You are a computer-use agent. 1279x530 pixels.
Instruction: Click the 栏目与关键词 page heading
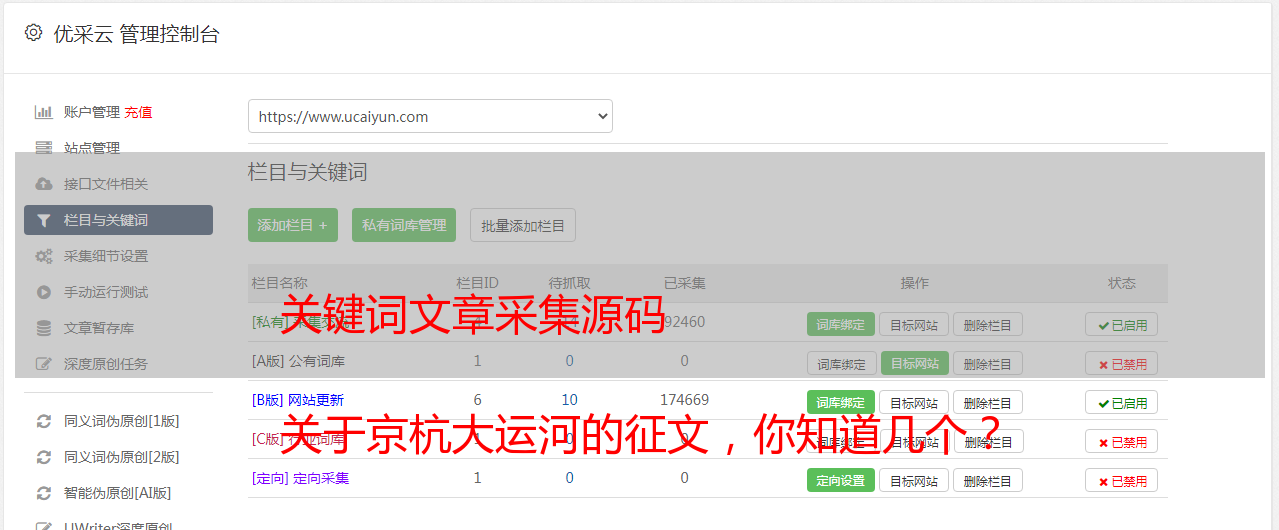coord(307,172)
